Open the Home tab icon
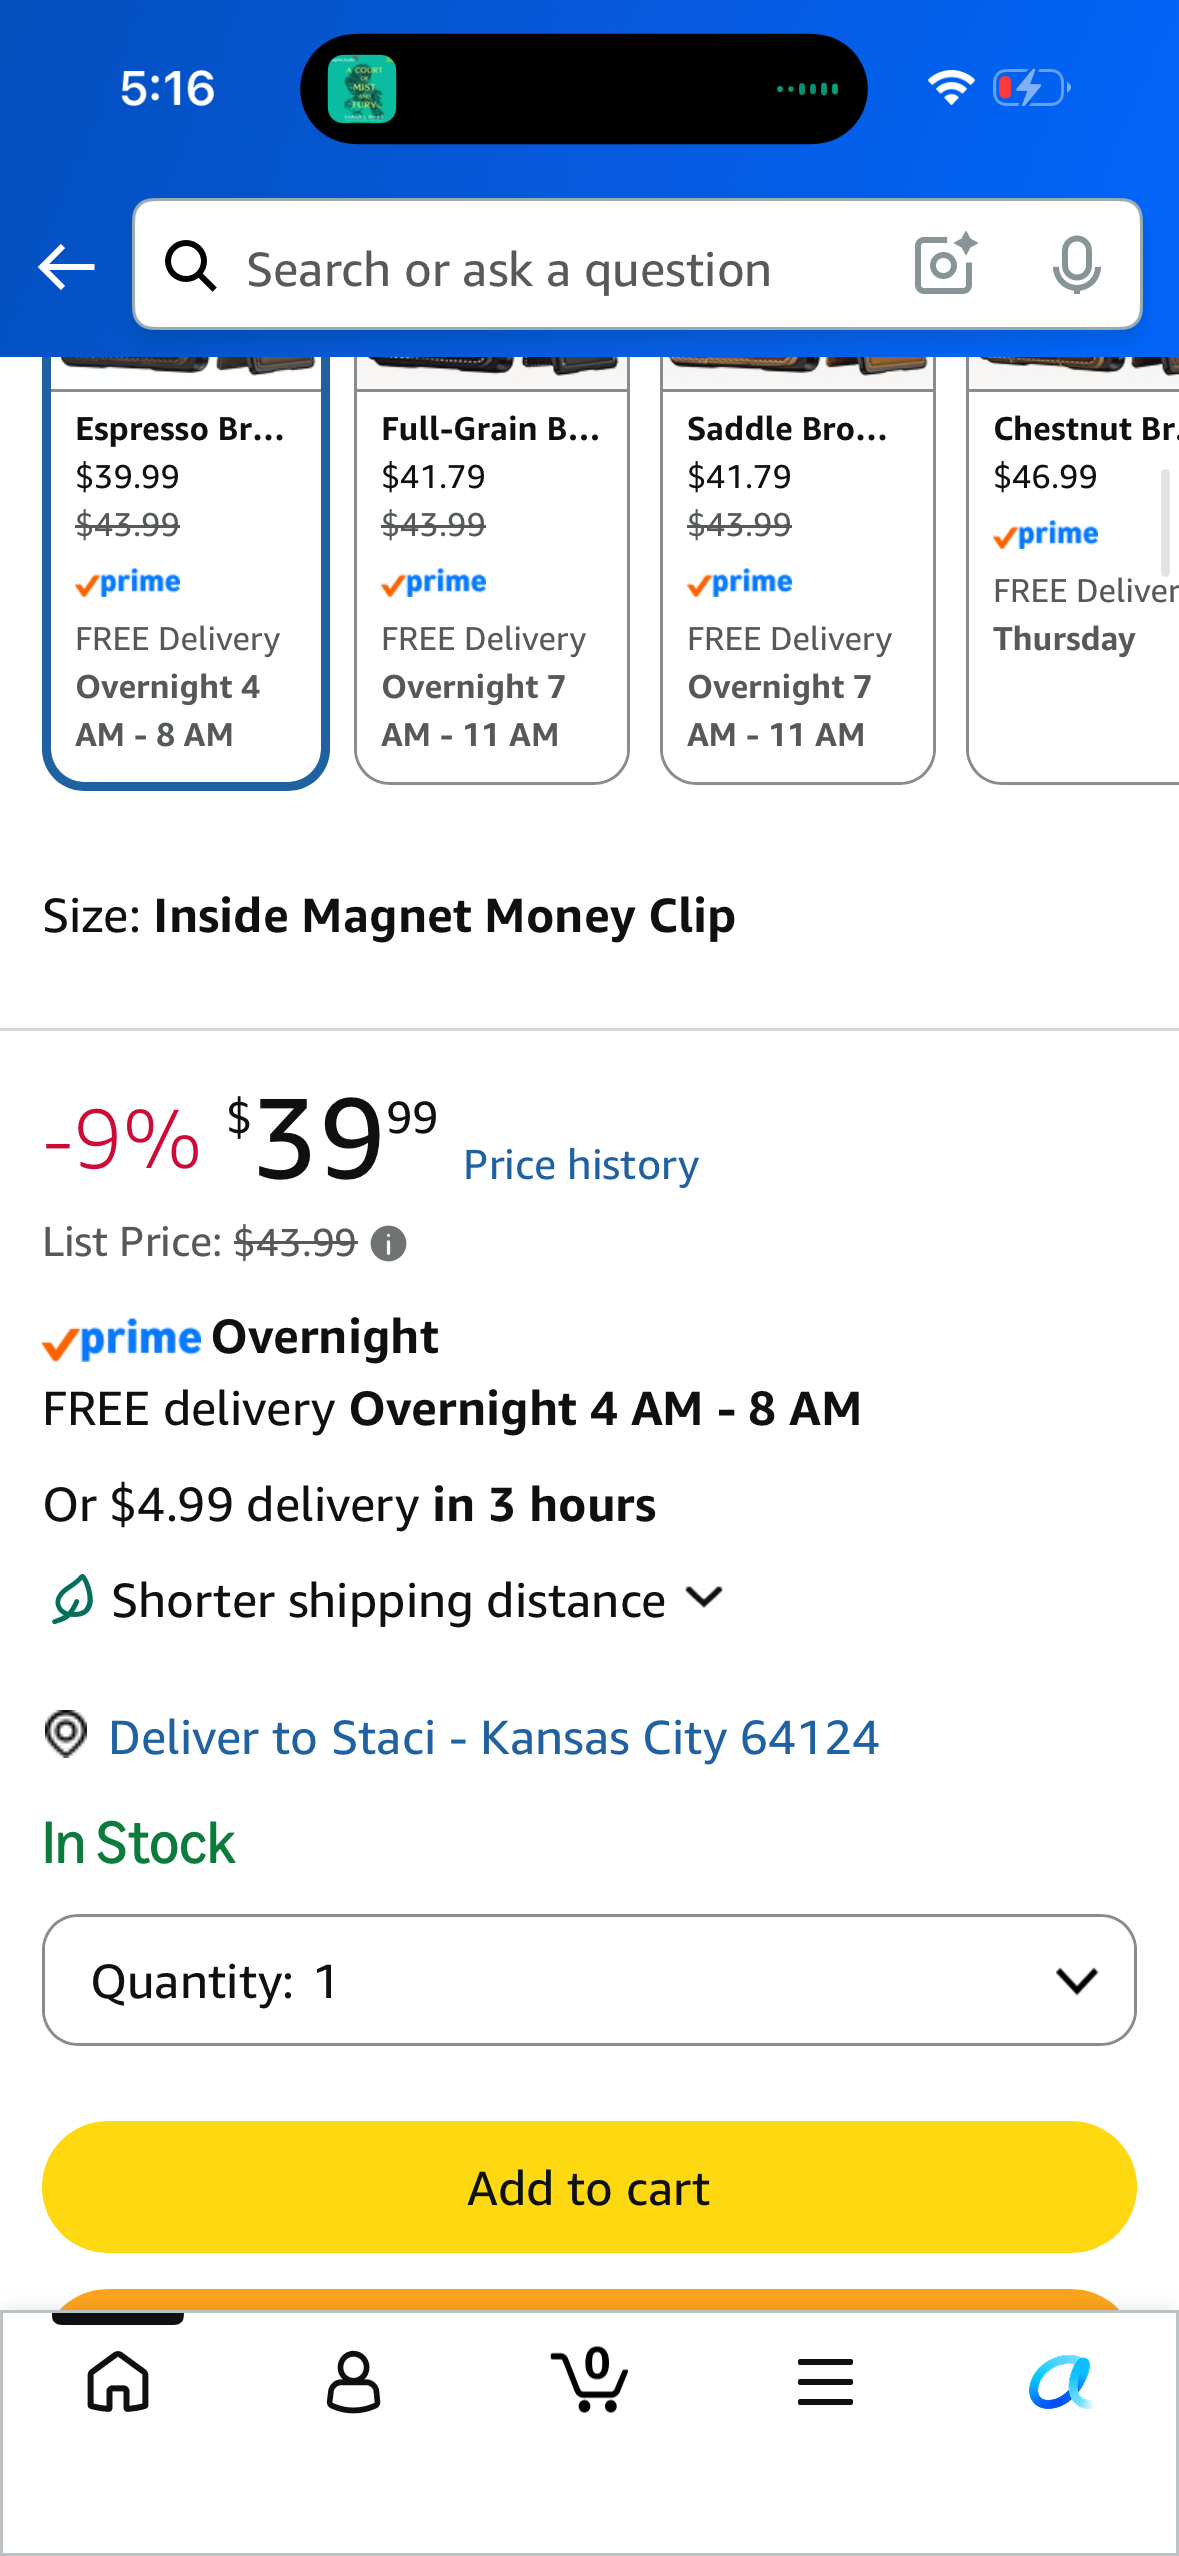1179x2556 pixels. click(x=118, y=2382)
